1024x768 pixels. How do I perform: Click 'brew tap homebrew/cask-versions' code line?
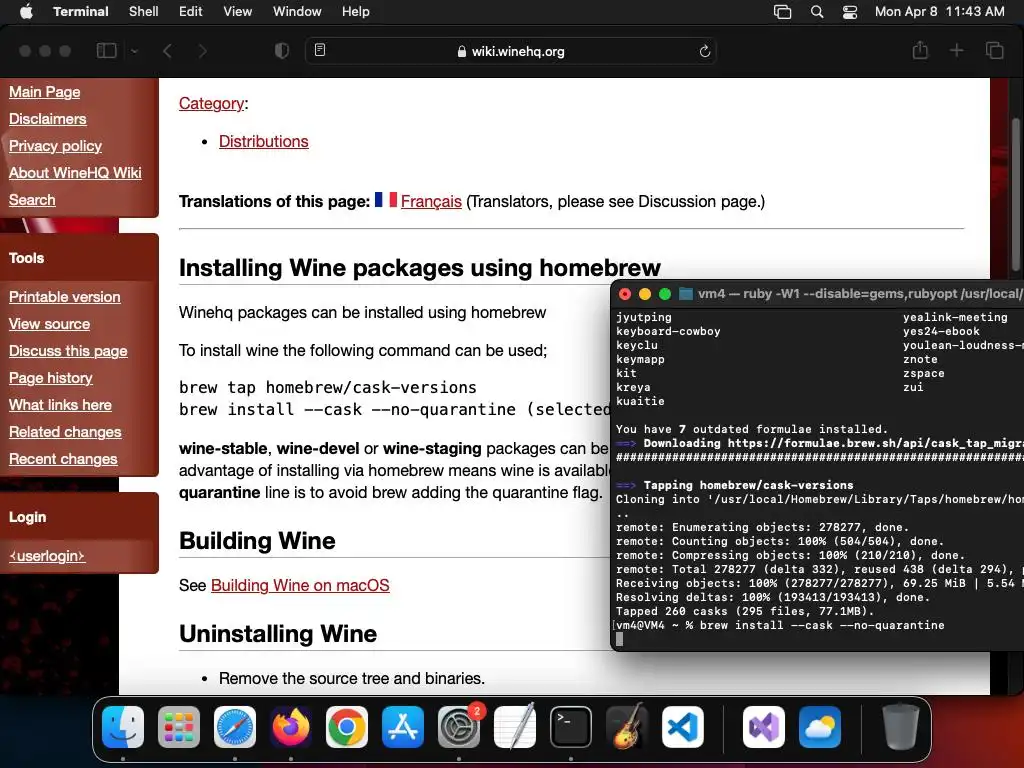(x=328, y=387)
